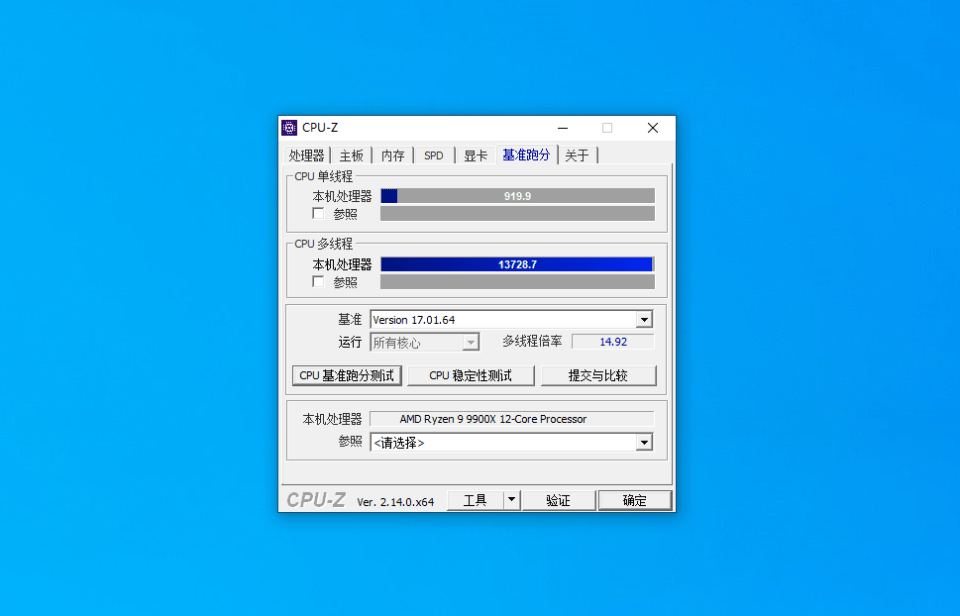Screen dimensions: 960x616
Task: Click the multi-thread score bar 13728.7
Action: [517, 265]
